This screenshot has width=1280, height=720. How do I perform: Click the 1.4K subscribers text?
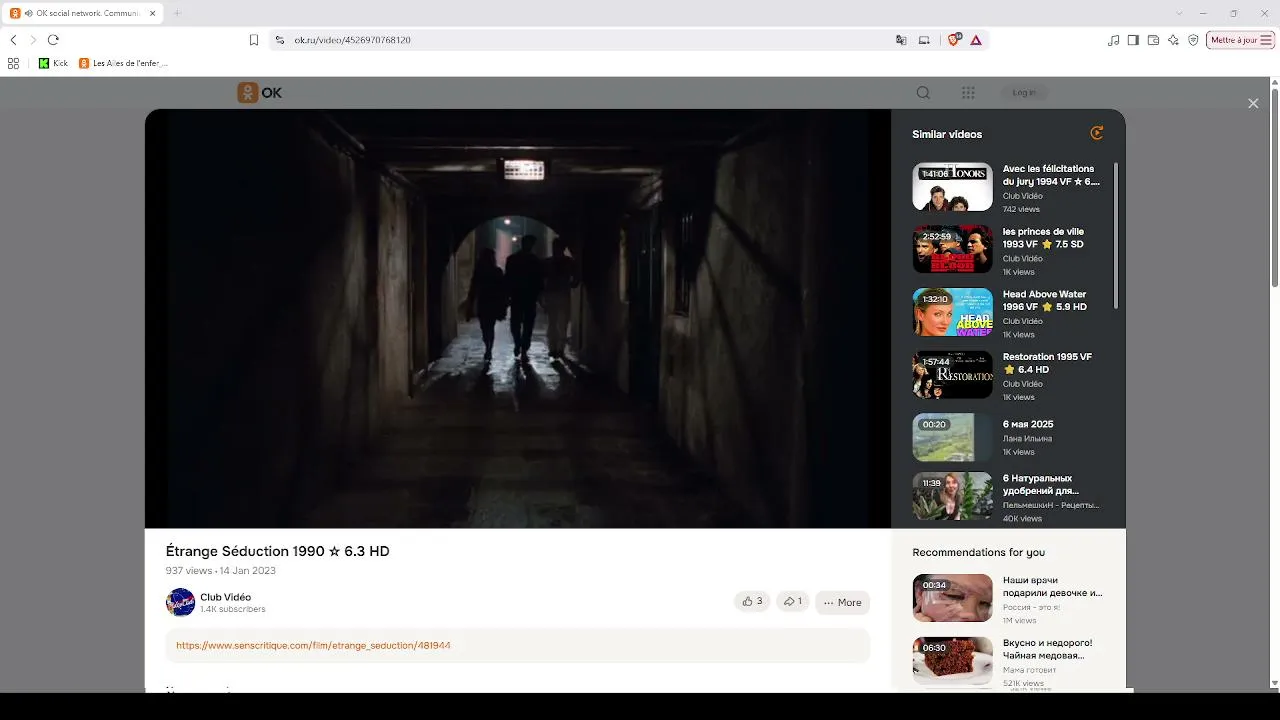tap(233, 609)
